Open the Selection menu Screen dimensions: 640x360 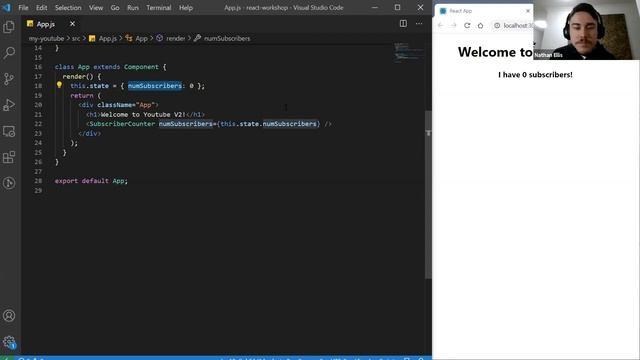pos(68,7)
